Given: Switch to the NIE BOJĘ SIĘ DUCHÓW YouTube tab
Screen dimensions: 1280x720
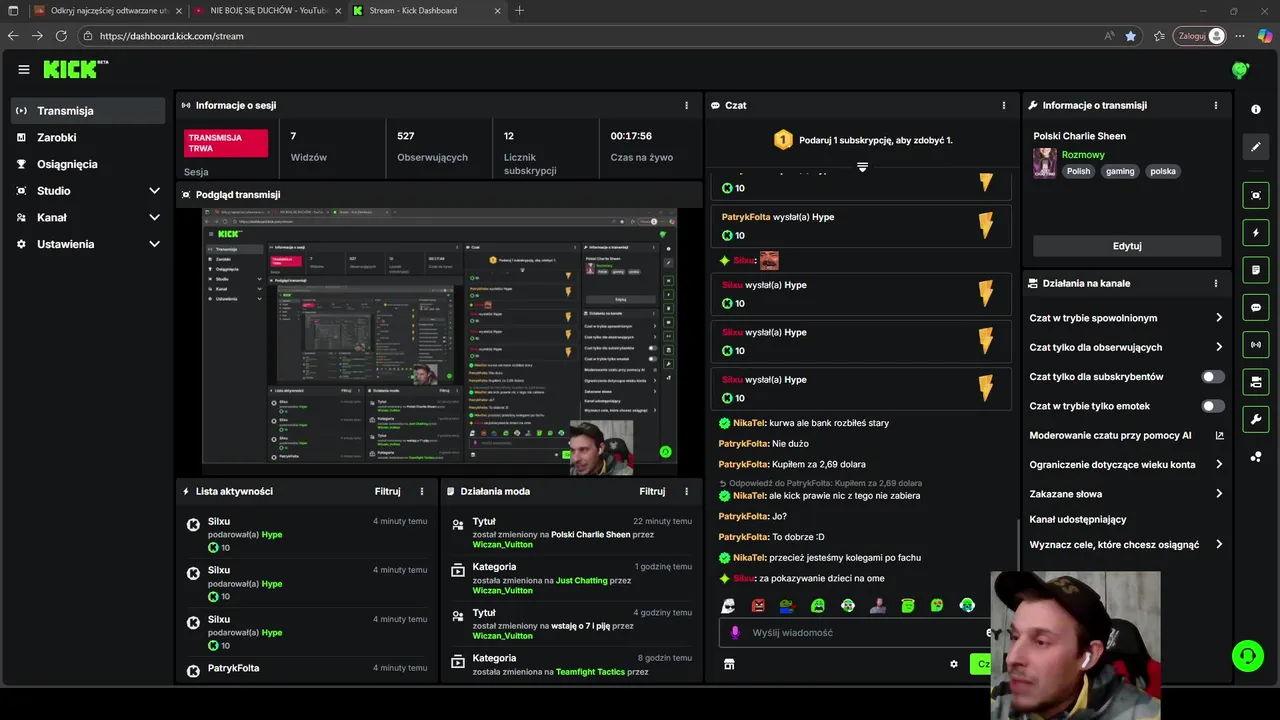Looking at the screenshot, I should coord(266,11).
